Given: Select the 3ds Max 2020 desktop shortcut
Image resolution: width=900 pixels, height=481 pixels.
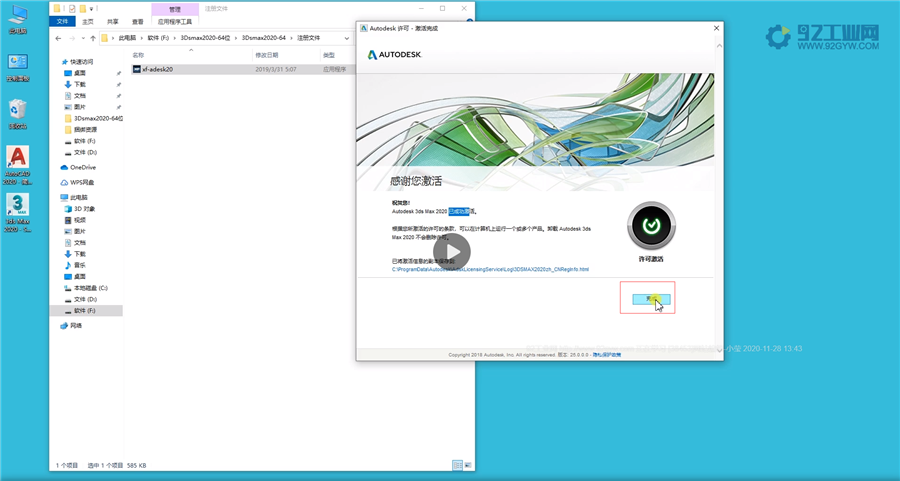Looking at the screenshot, I should [18, 212].
